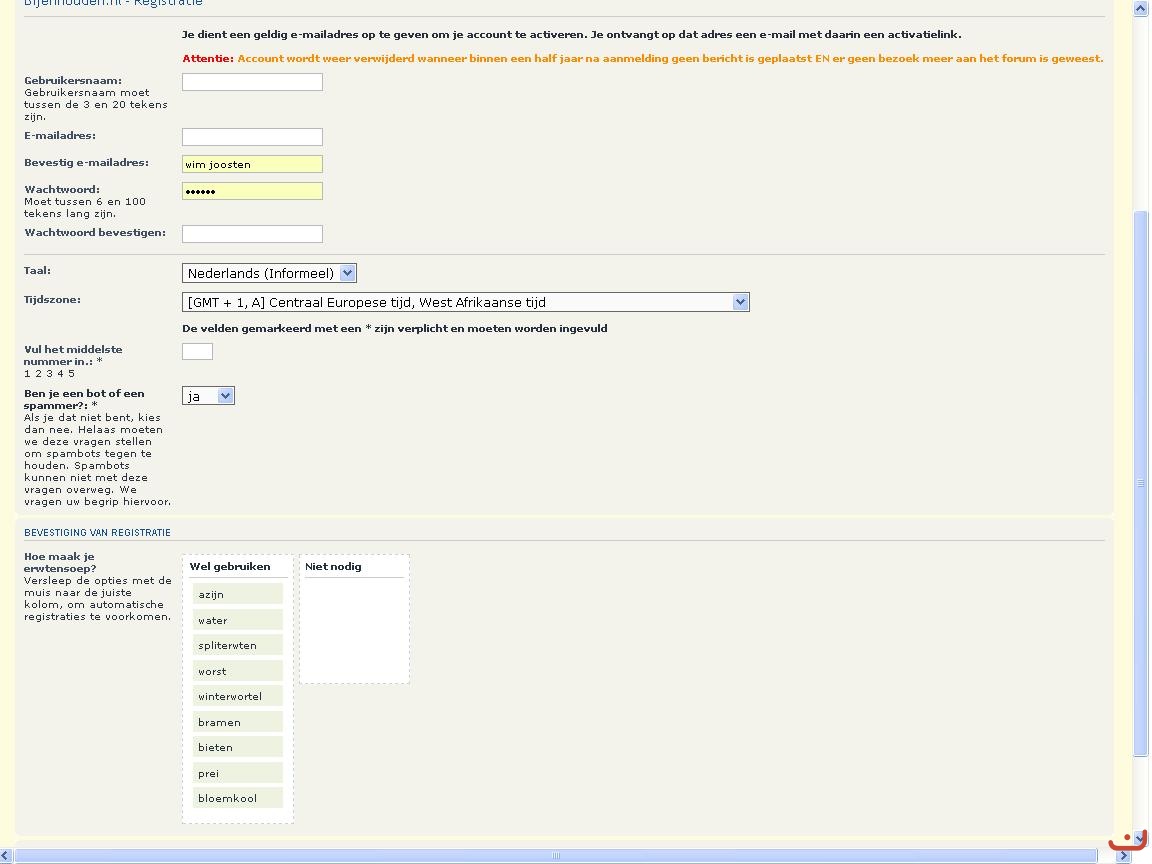The image size is (1152, 864).
Task: Click the red icon in the bottom-right corner
Action: coord(1128,840)
